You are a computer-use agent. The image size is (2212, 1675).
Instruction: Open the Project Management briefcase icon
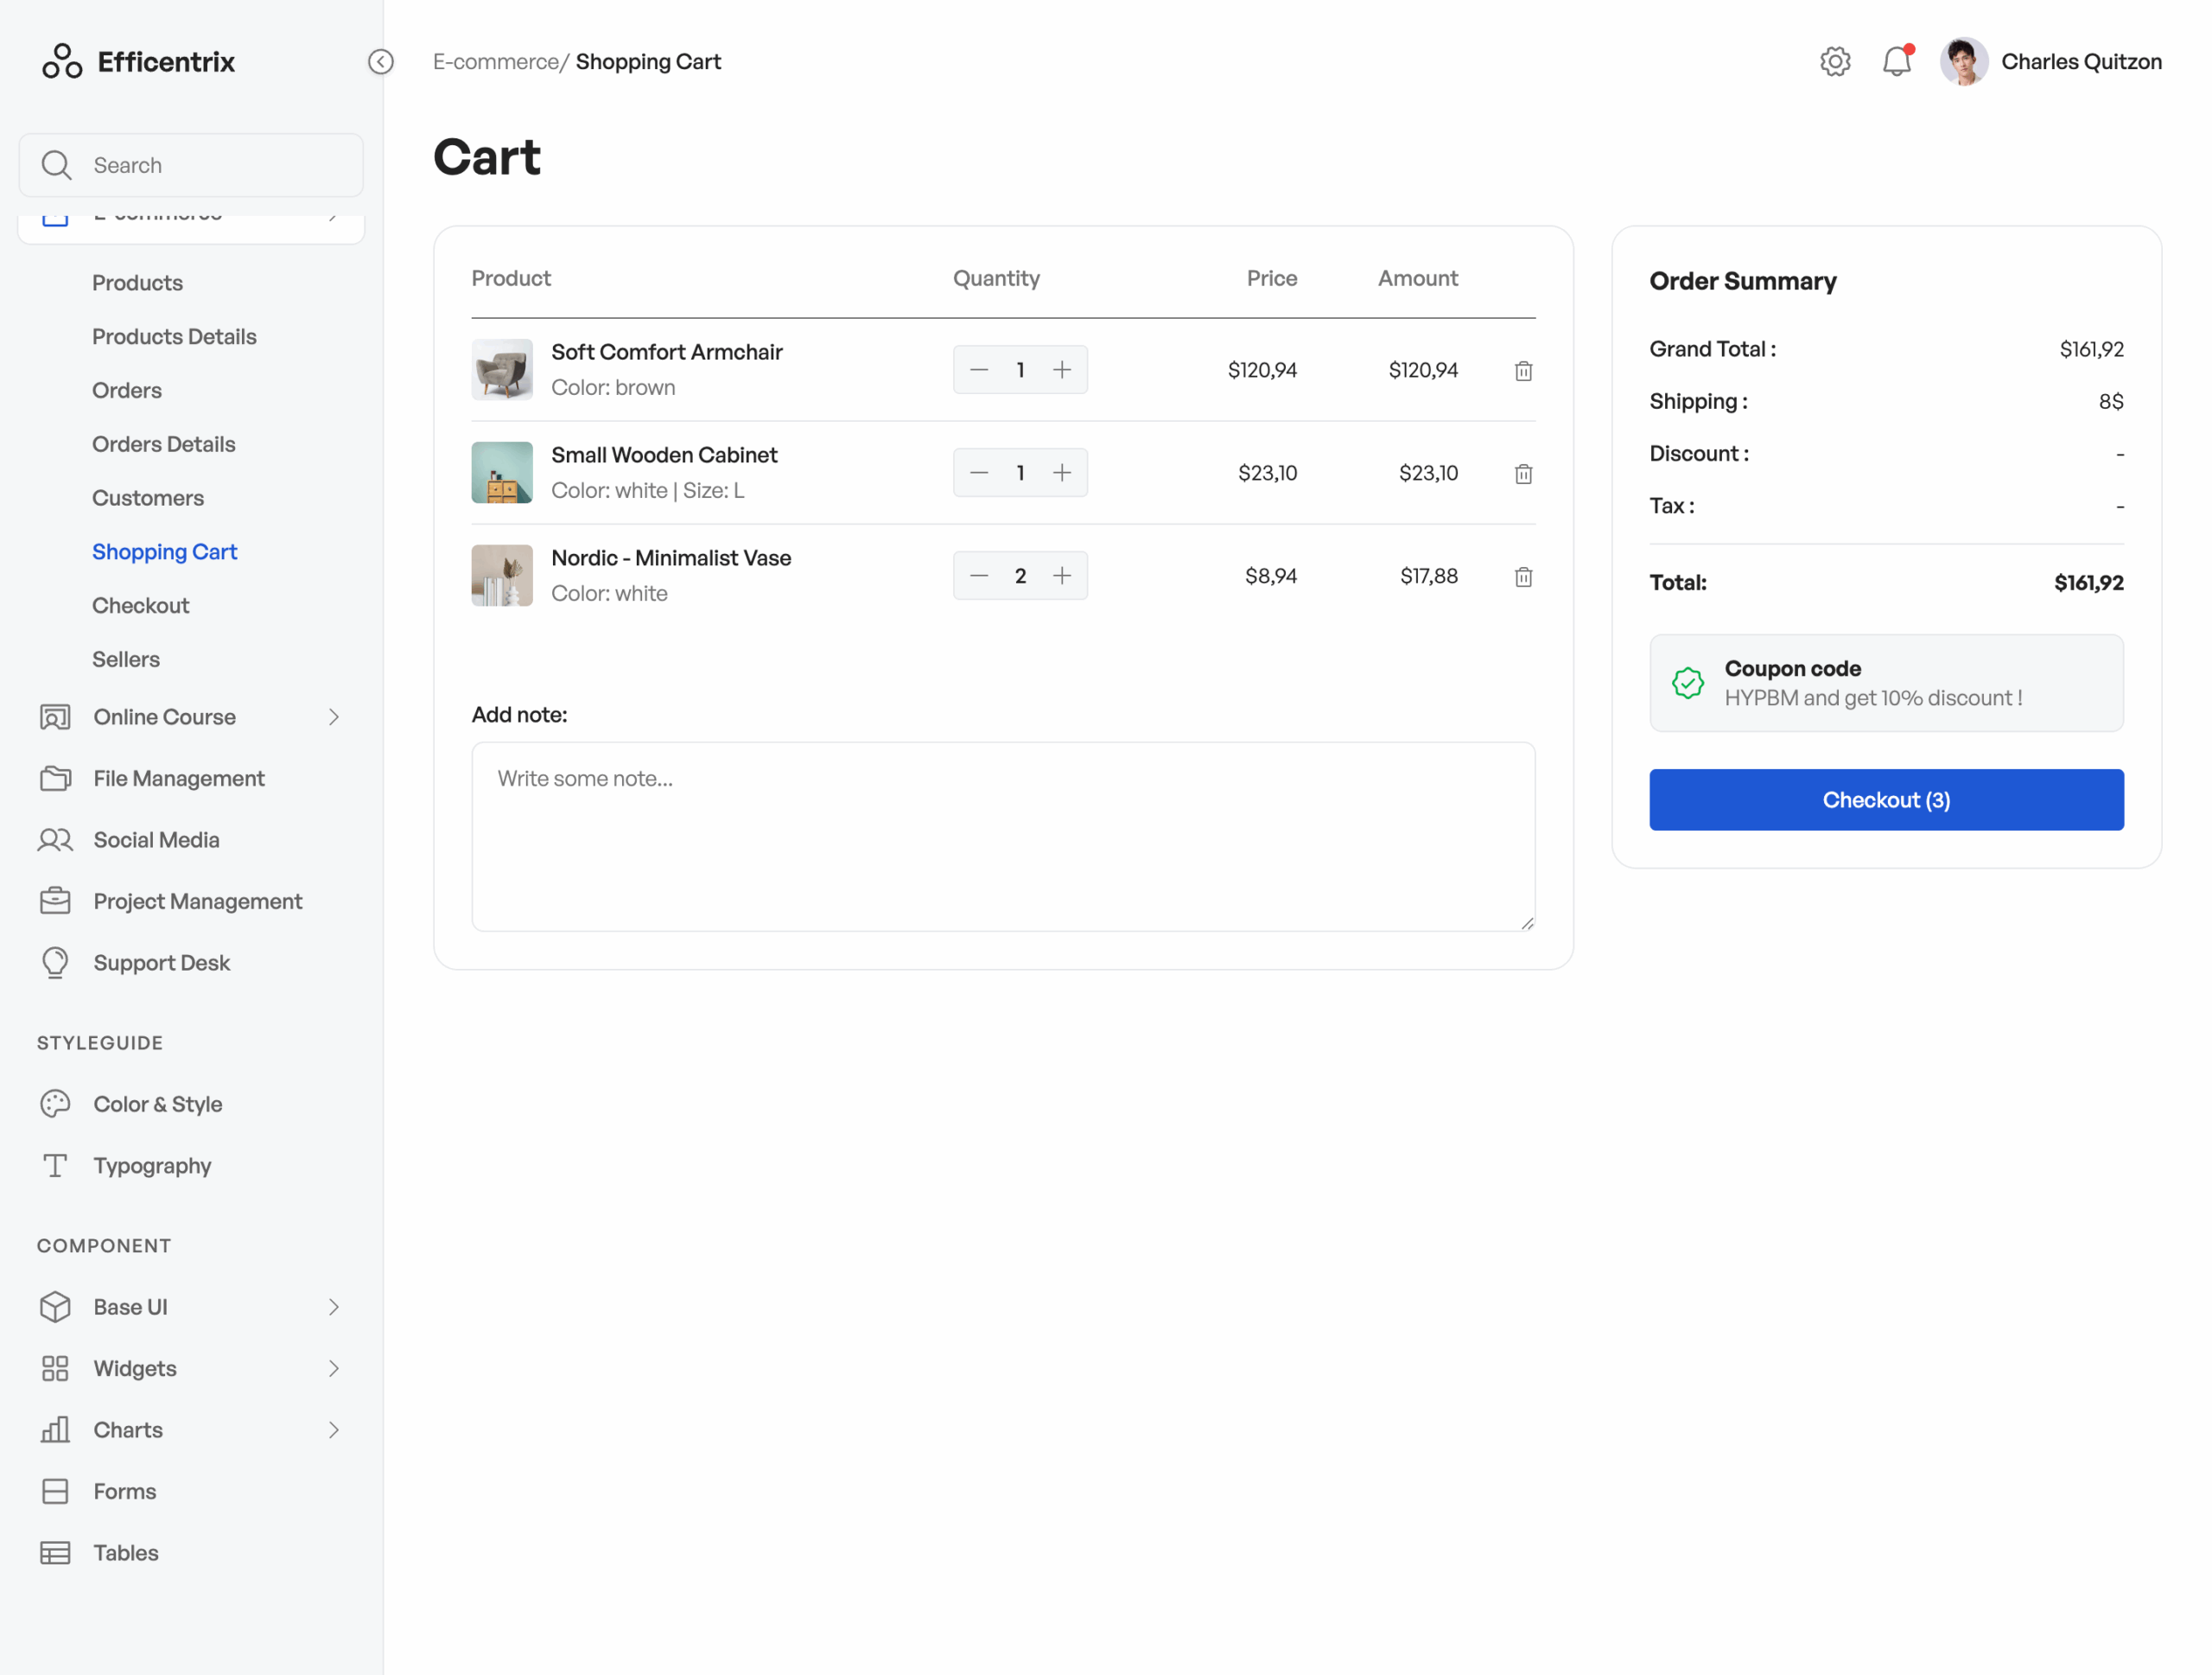(x=55, y=900)
